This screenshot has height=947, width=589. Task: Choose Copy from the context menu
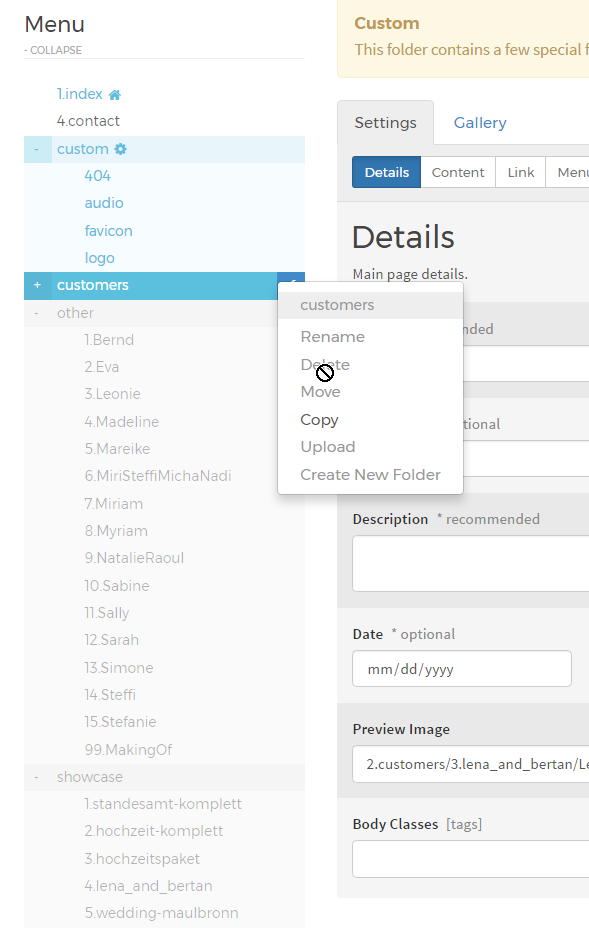point(319,420)
